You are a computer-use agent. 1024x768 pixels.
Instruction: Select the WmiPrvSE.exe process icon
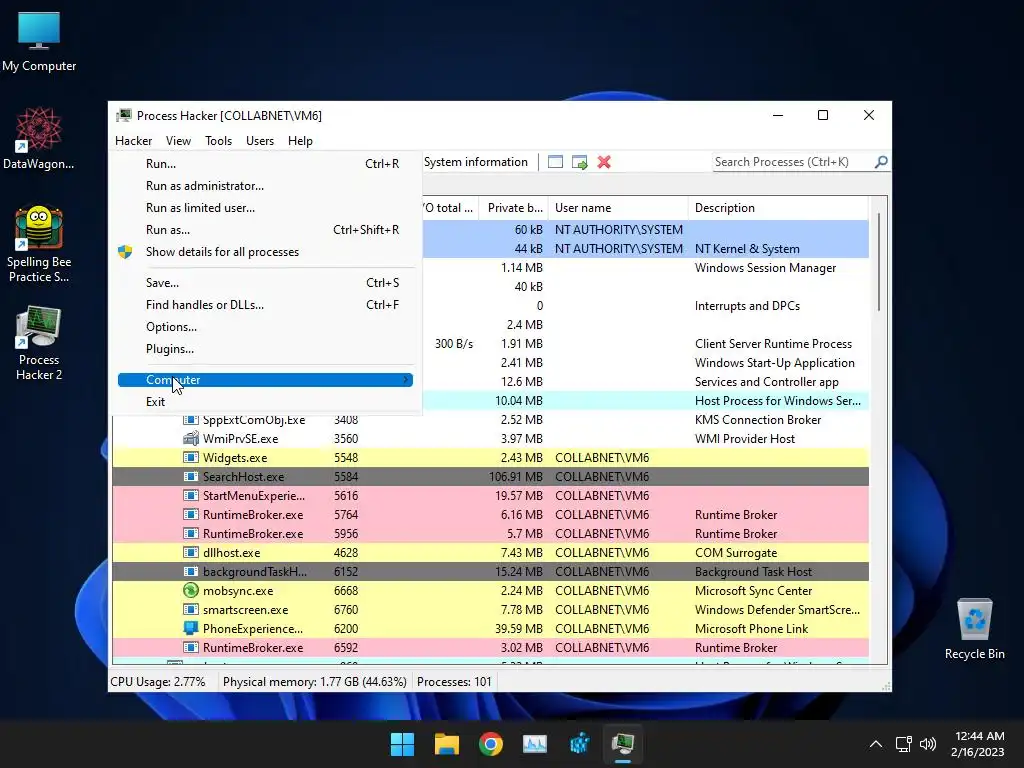pyautogui.click(x=191, y=439)
